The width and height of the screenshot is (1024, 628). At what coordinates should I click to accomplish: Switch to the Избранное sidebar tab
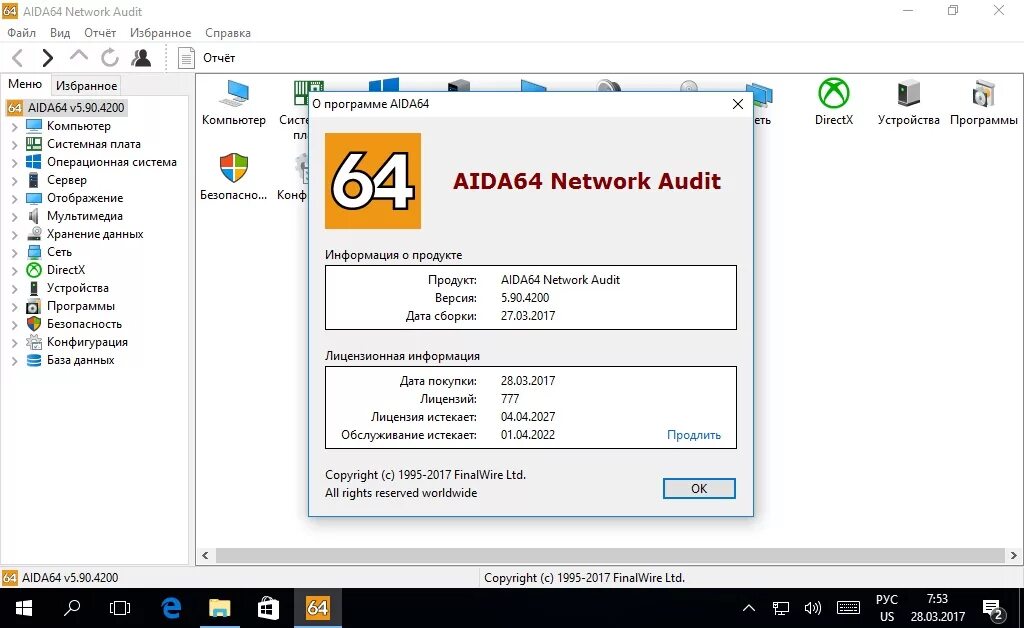(x=86, y=86)
